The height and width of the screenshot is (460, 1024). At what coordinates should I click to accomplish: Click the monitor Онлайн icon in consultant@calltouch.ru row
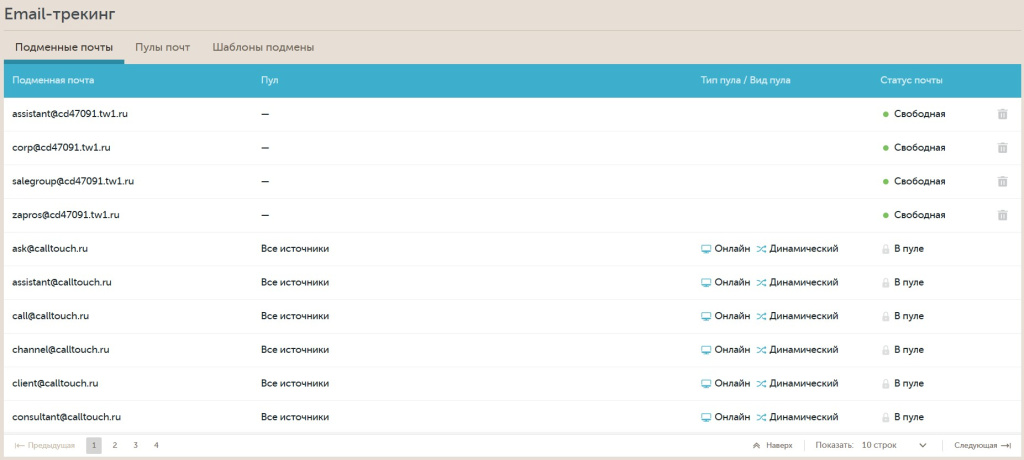pos(705,418)
